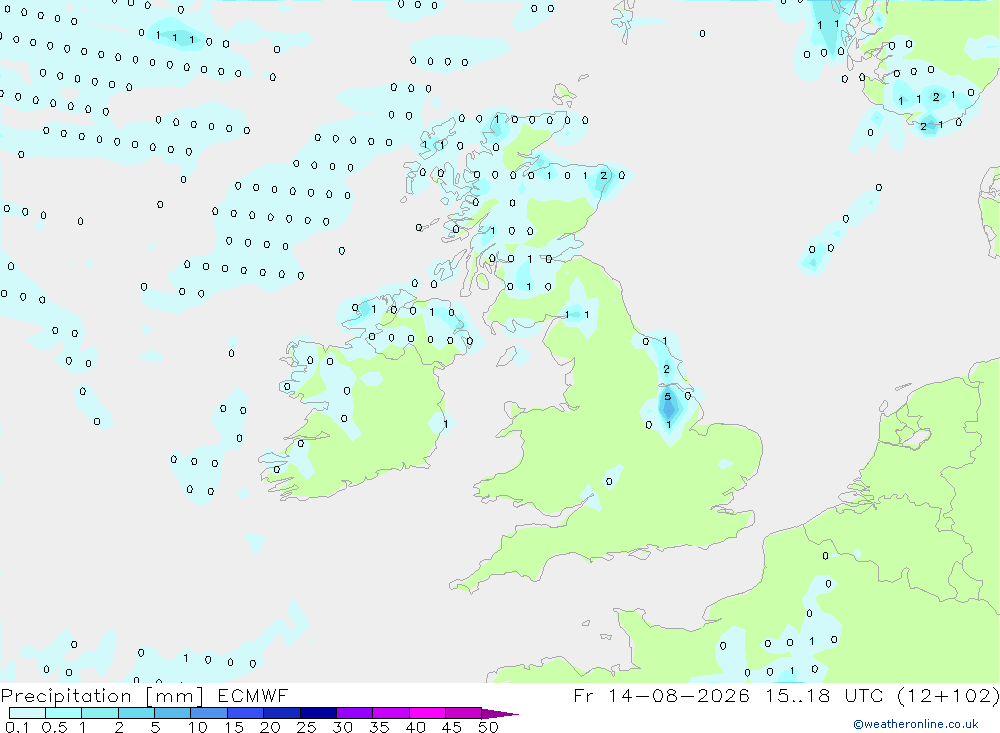Click the 1–2 mm legend color box
1000x733 pixels.
point(100,713)
